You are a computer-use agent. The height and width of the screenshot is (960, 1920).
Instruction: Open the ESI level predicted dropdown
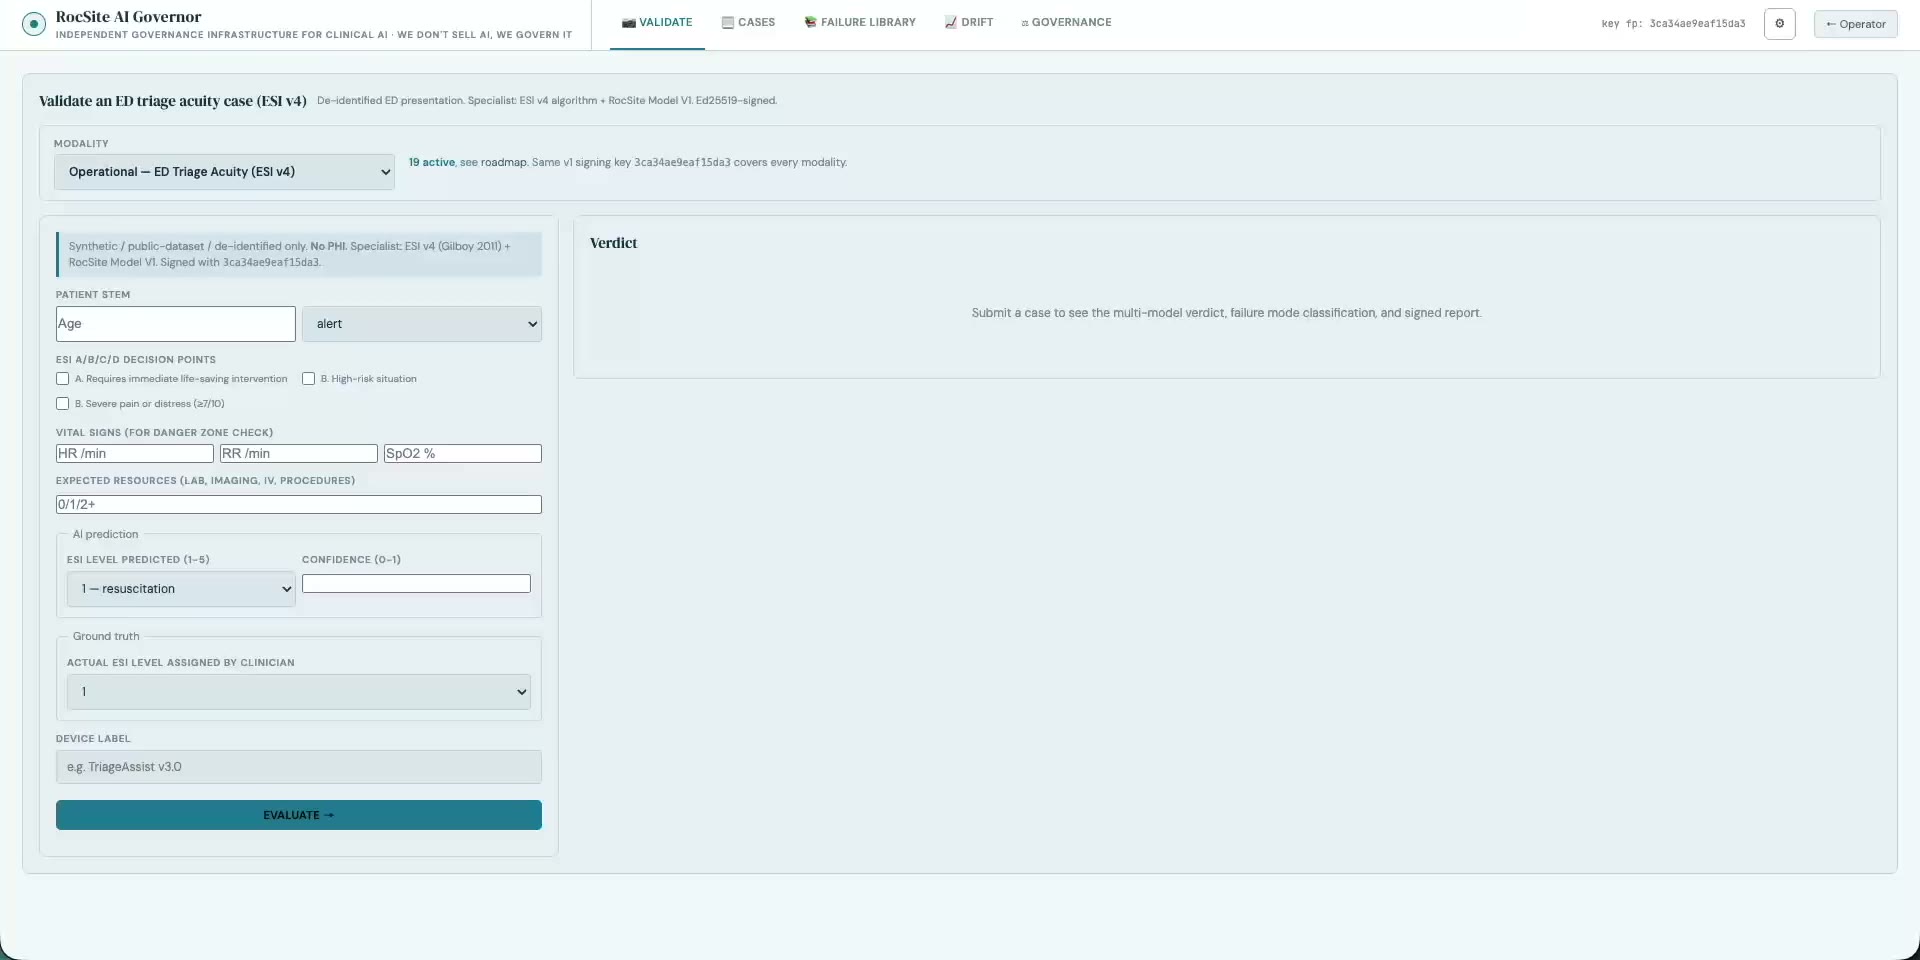[x=181, y=589]
